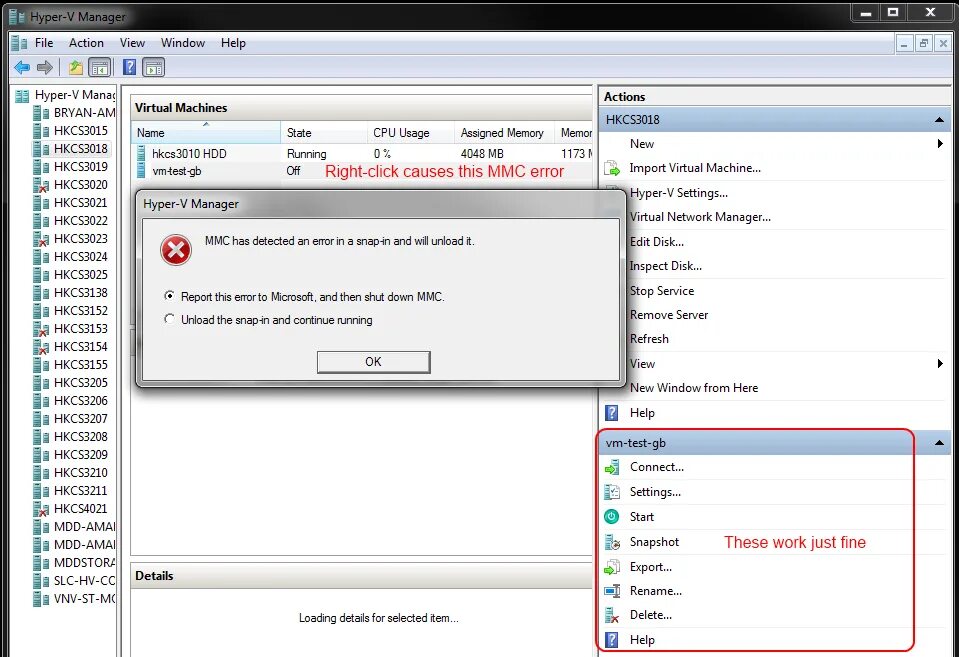This screenshot has height=657, width=959.
Task: Collapse the HKCS3018 actions section
Action: pos(939,120)
